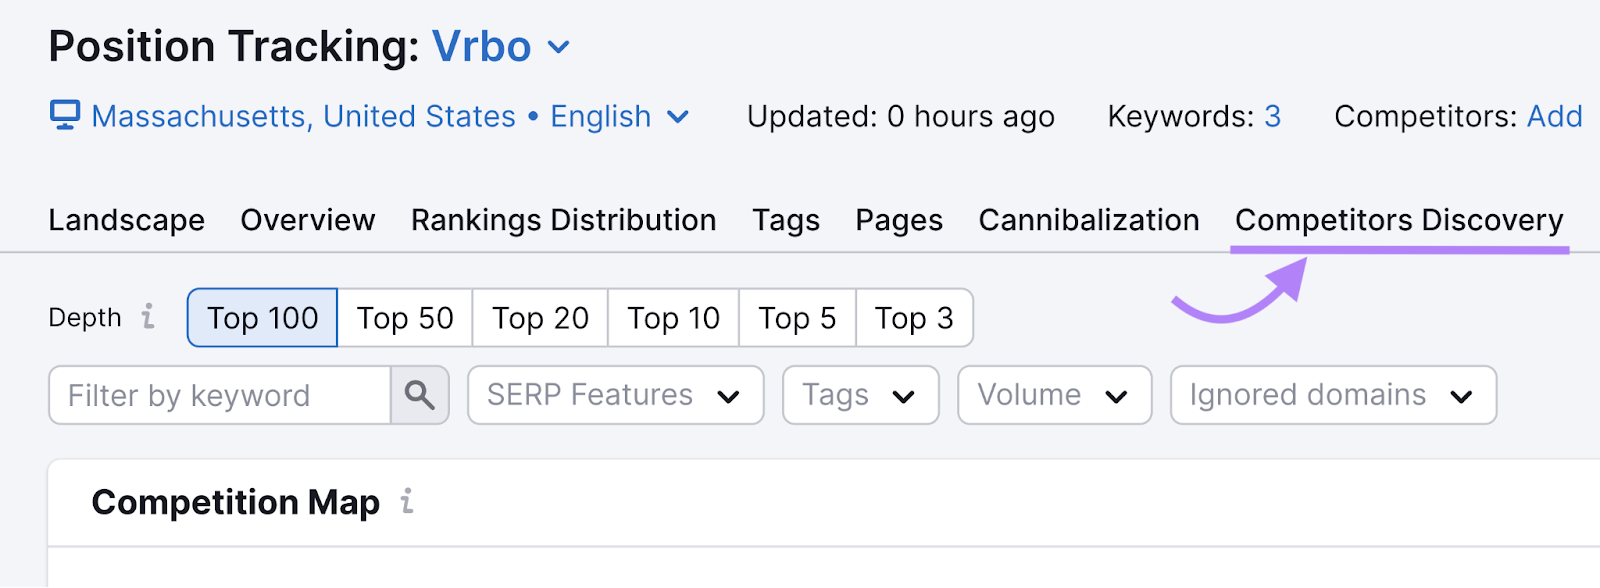Click the Competition Map info icon
The height and width of the screenshot is (588, 1600).
(407, 501)
